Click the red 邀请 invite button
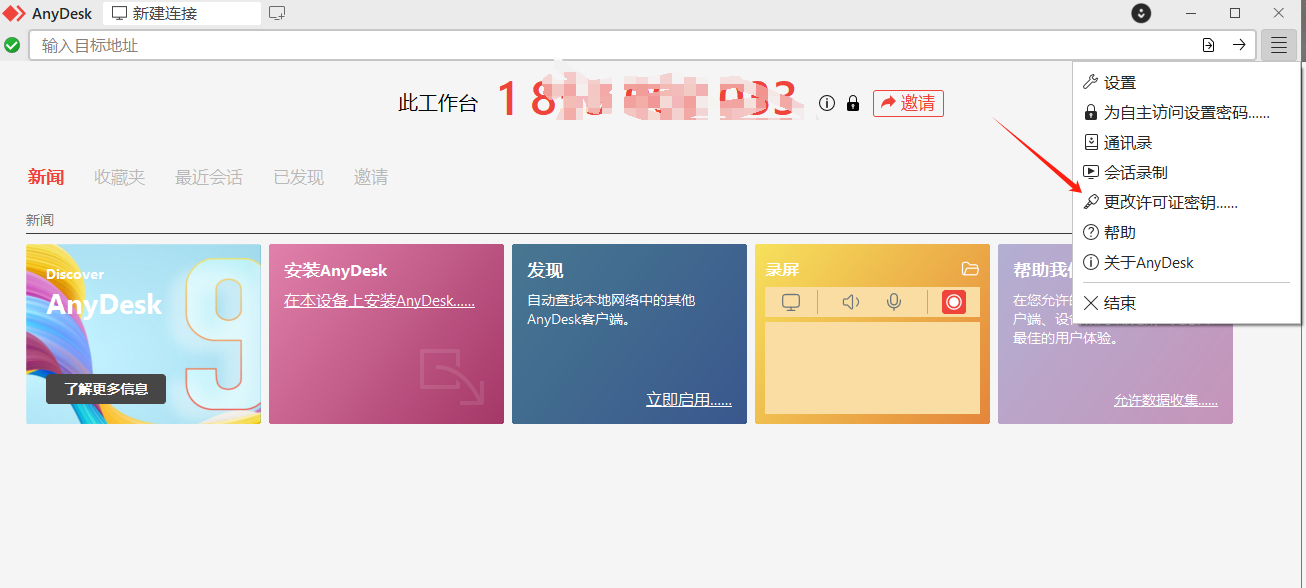The width and height of the screenshot is (1306, 588). click(x=908, y=103)
